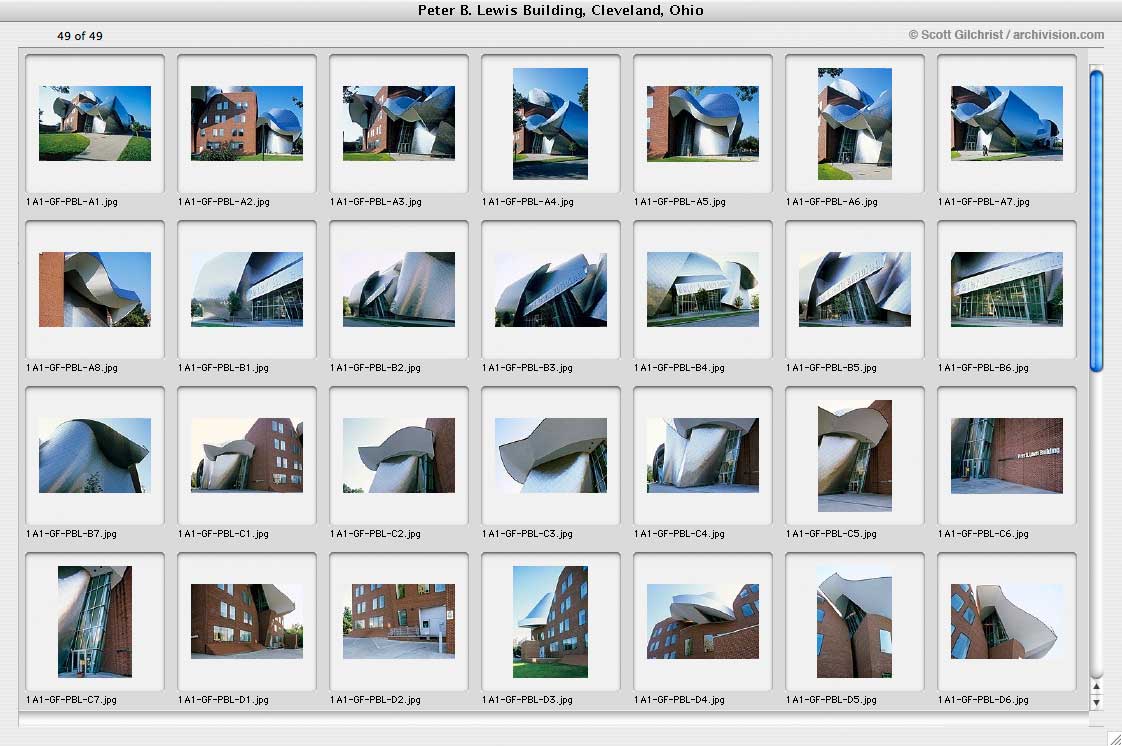Screen dimensions: 1122x746
Task: Click the scroll down arrow
Action: tap(1096, 702)
